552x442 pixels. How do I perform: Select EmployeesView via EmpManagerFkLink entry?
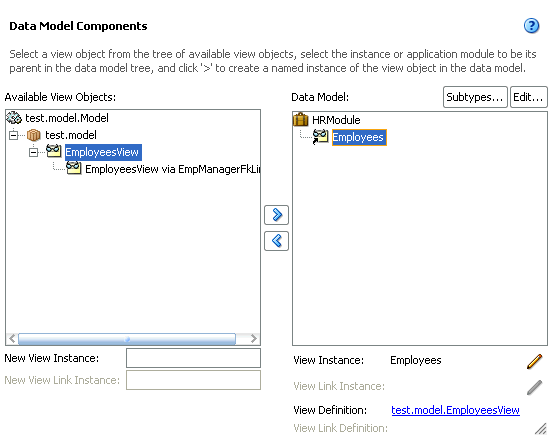pos(172,169)
